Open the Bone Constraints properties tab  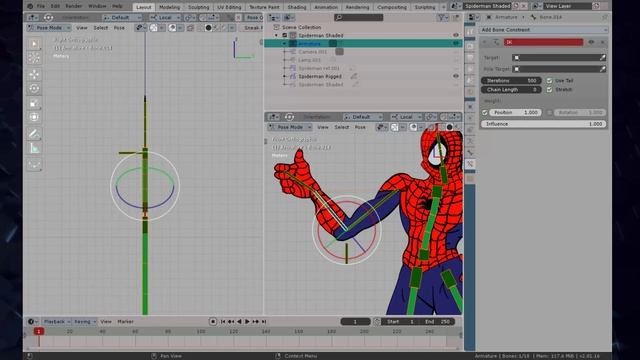point(470,164)
